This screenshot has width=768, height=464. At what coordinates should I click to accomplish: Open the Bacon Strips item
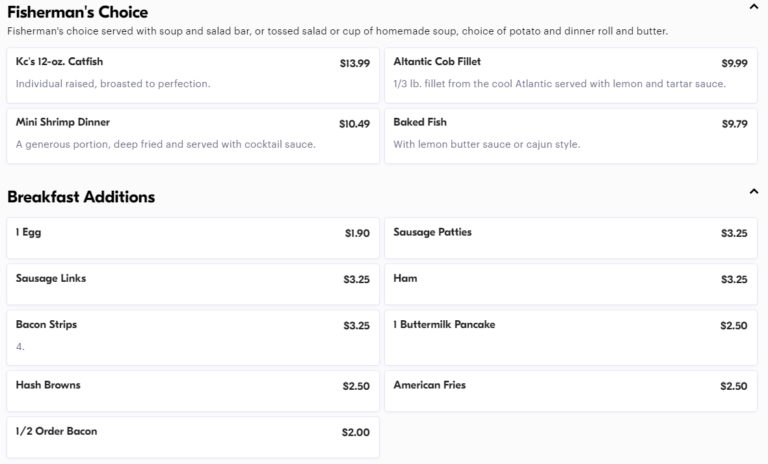pyautogui.click(x=193, y=338)
